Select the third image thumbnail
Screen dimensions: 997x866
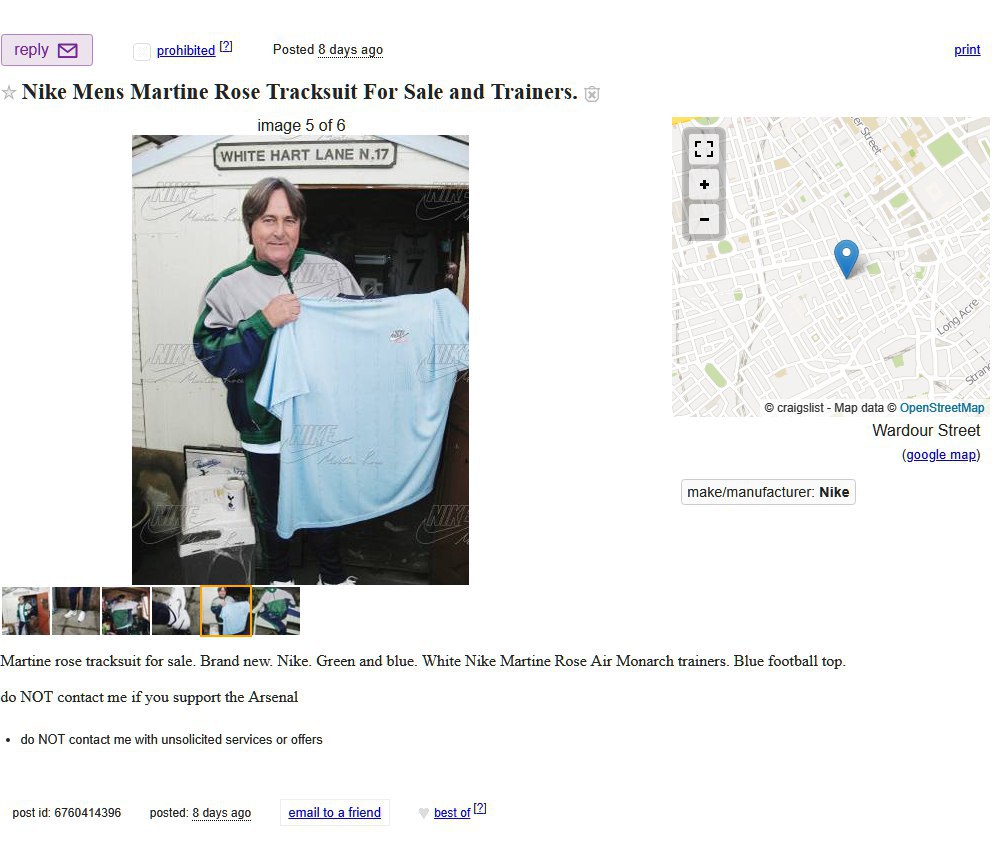(126, 611)
